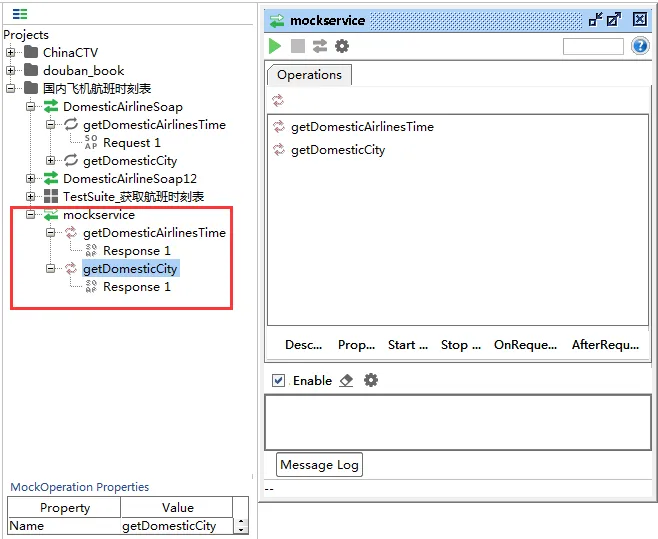Expand the ChinaCTV project
This screenshot has height=539, width=658.
pyautogui.click(x=10, y=52)
